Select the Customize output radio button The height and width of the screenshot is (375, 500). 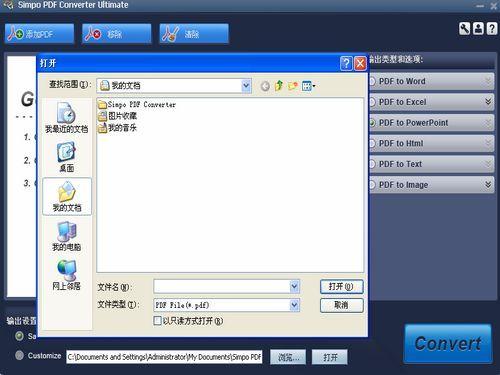[x=19, y=355]
